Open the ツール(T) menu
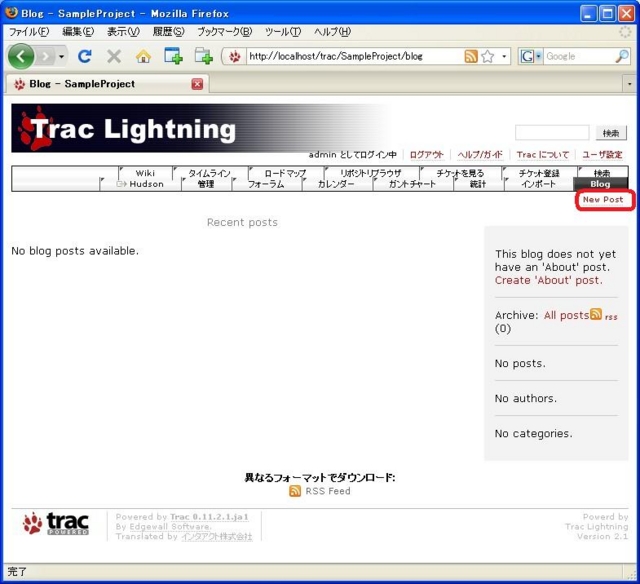Image resolution: width=640 pixels, height=584 pixels. click(283, 32)
